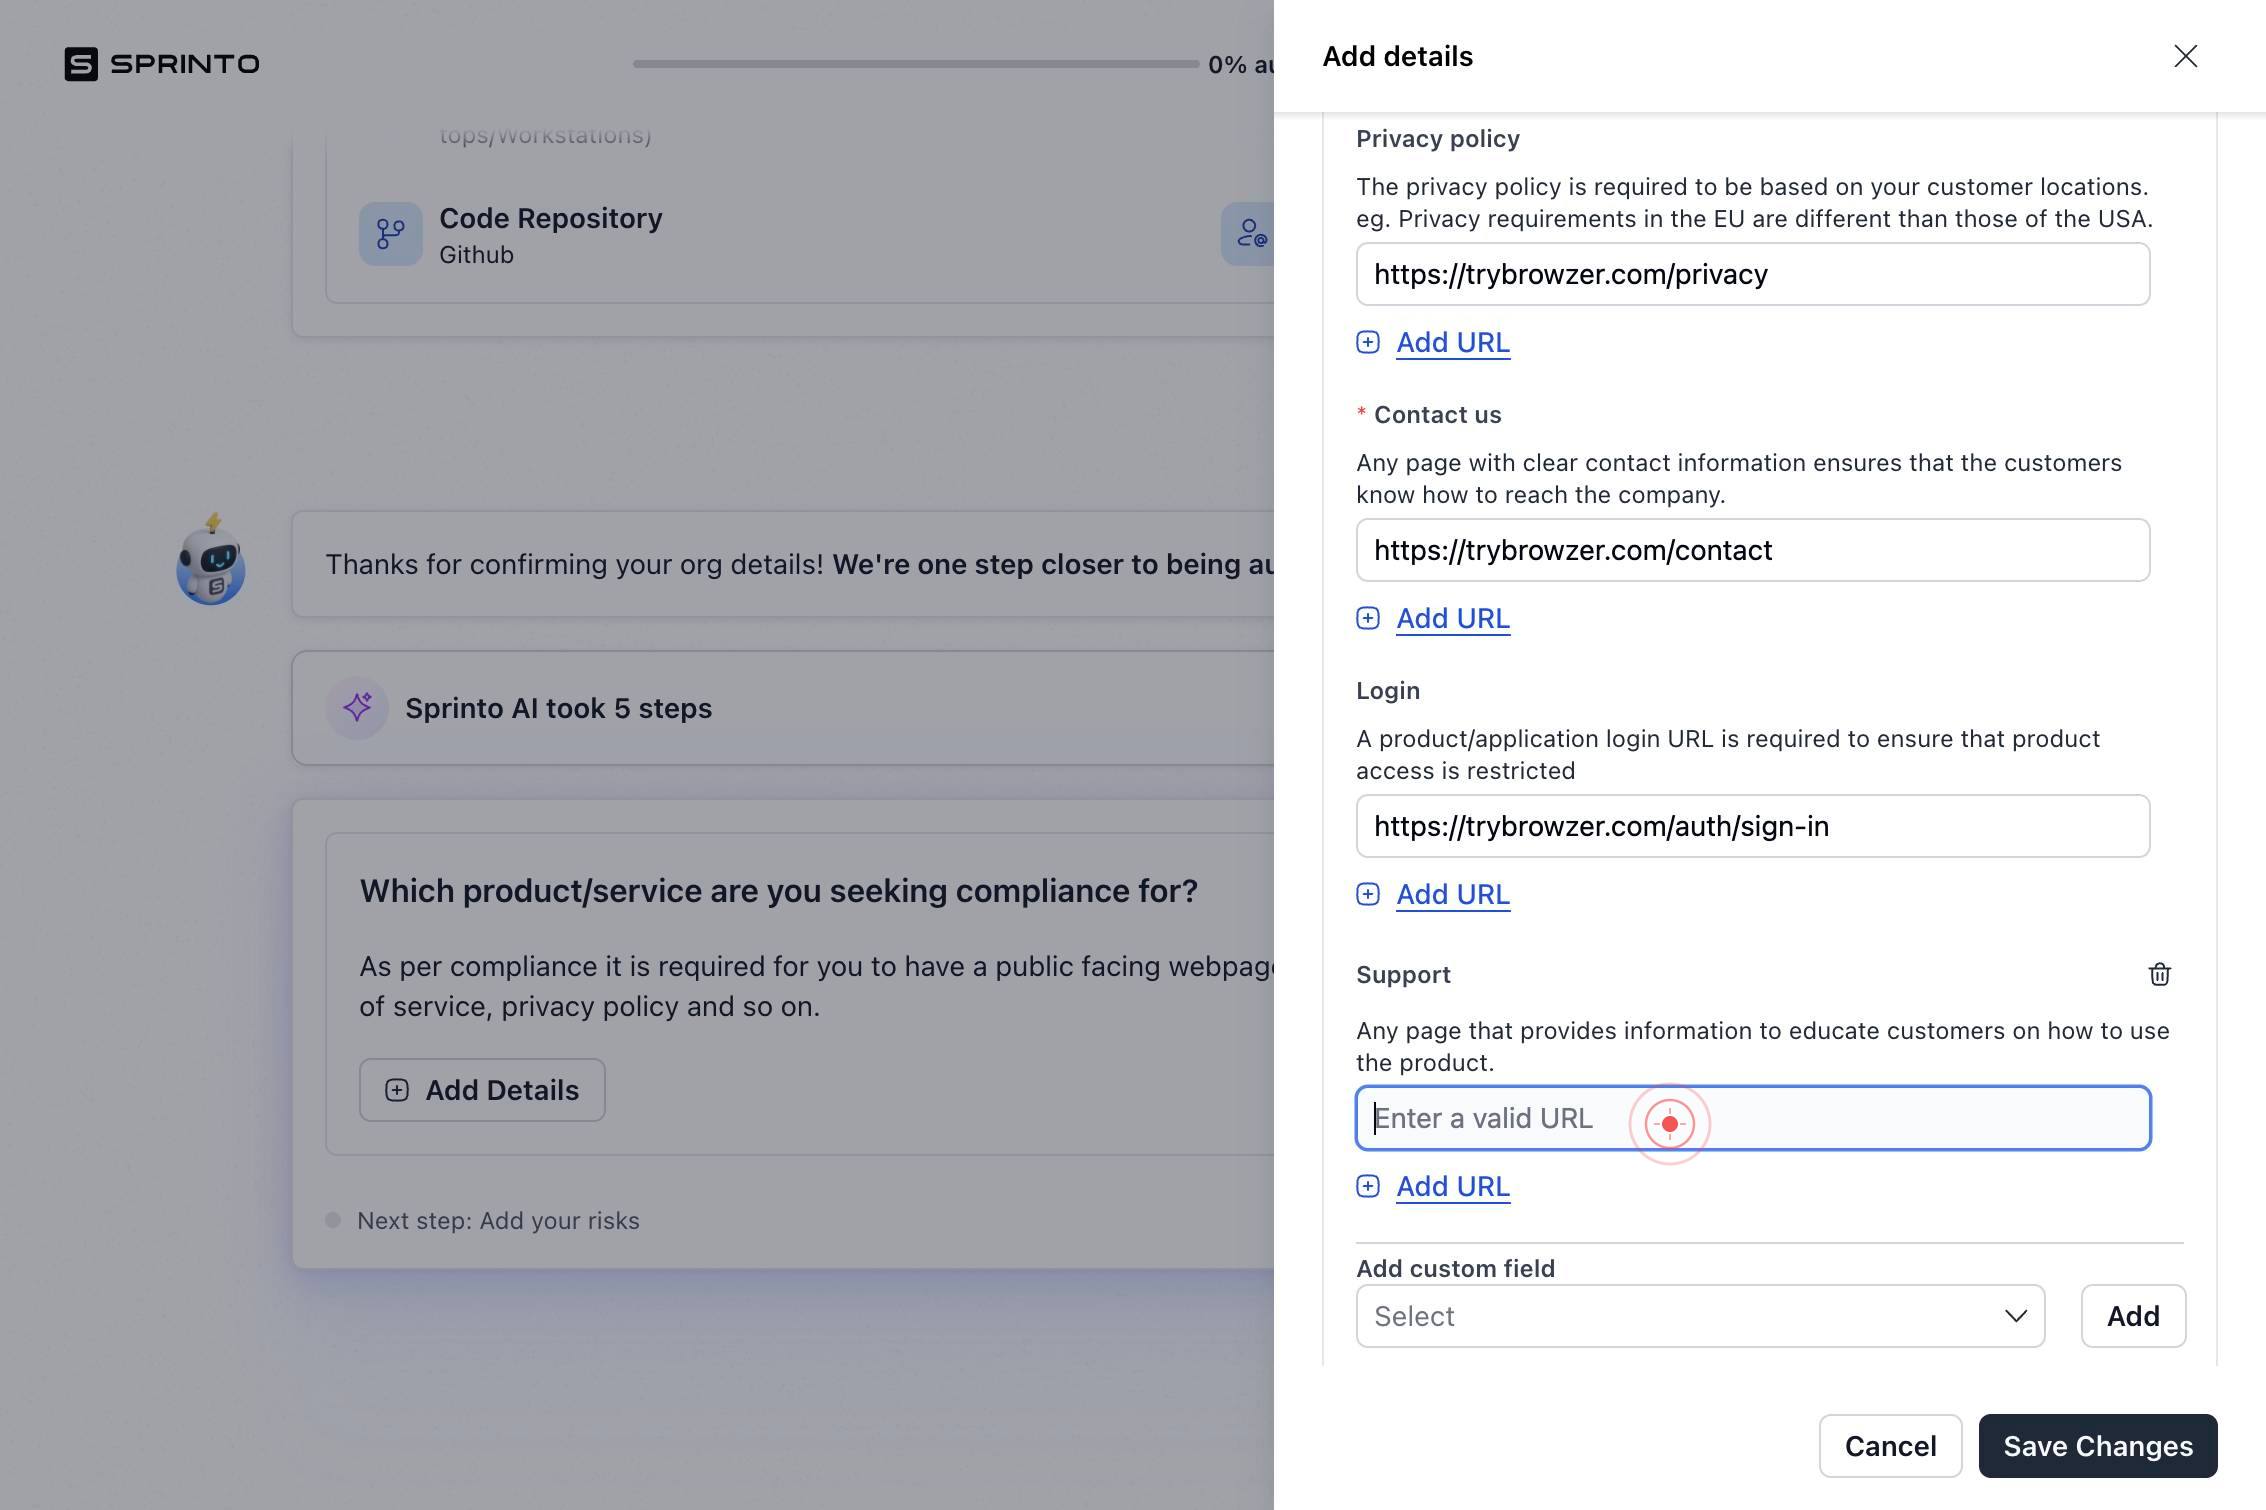Add another URL under Contact us
This screenshot has width=2266, height=1510.
tap(1452, 618)
